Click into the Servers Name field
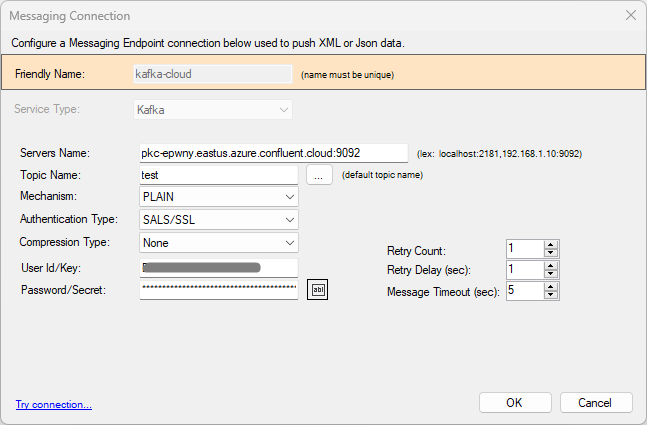 click(x=274, y=153)
